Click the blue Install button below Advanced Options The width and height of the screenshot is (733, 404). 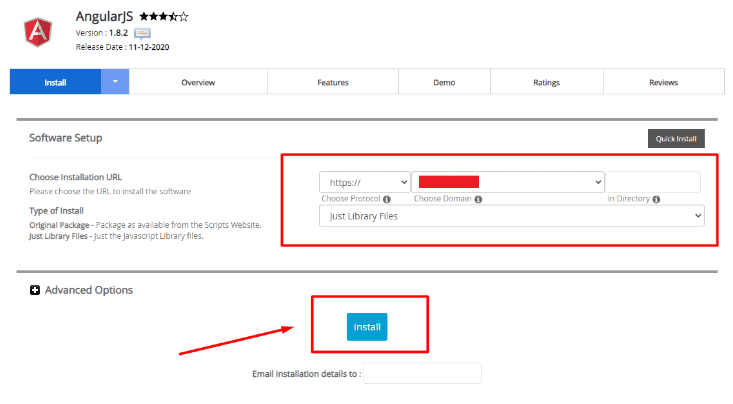[367, 327]
